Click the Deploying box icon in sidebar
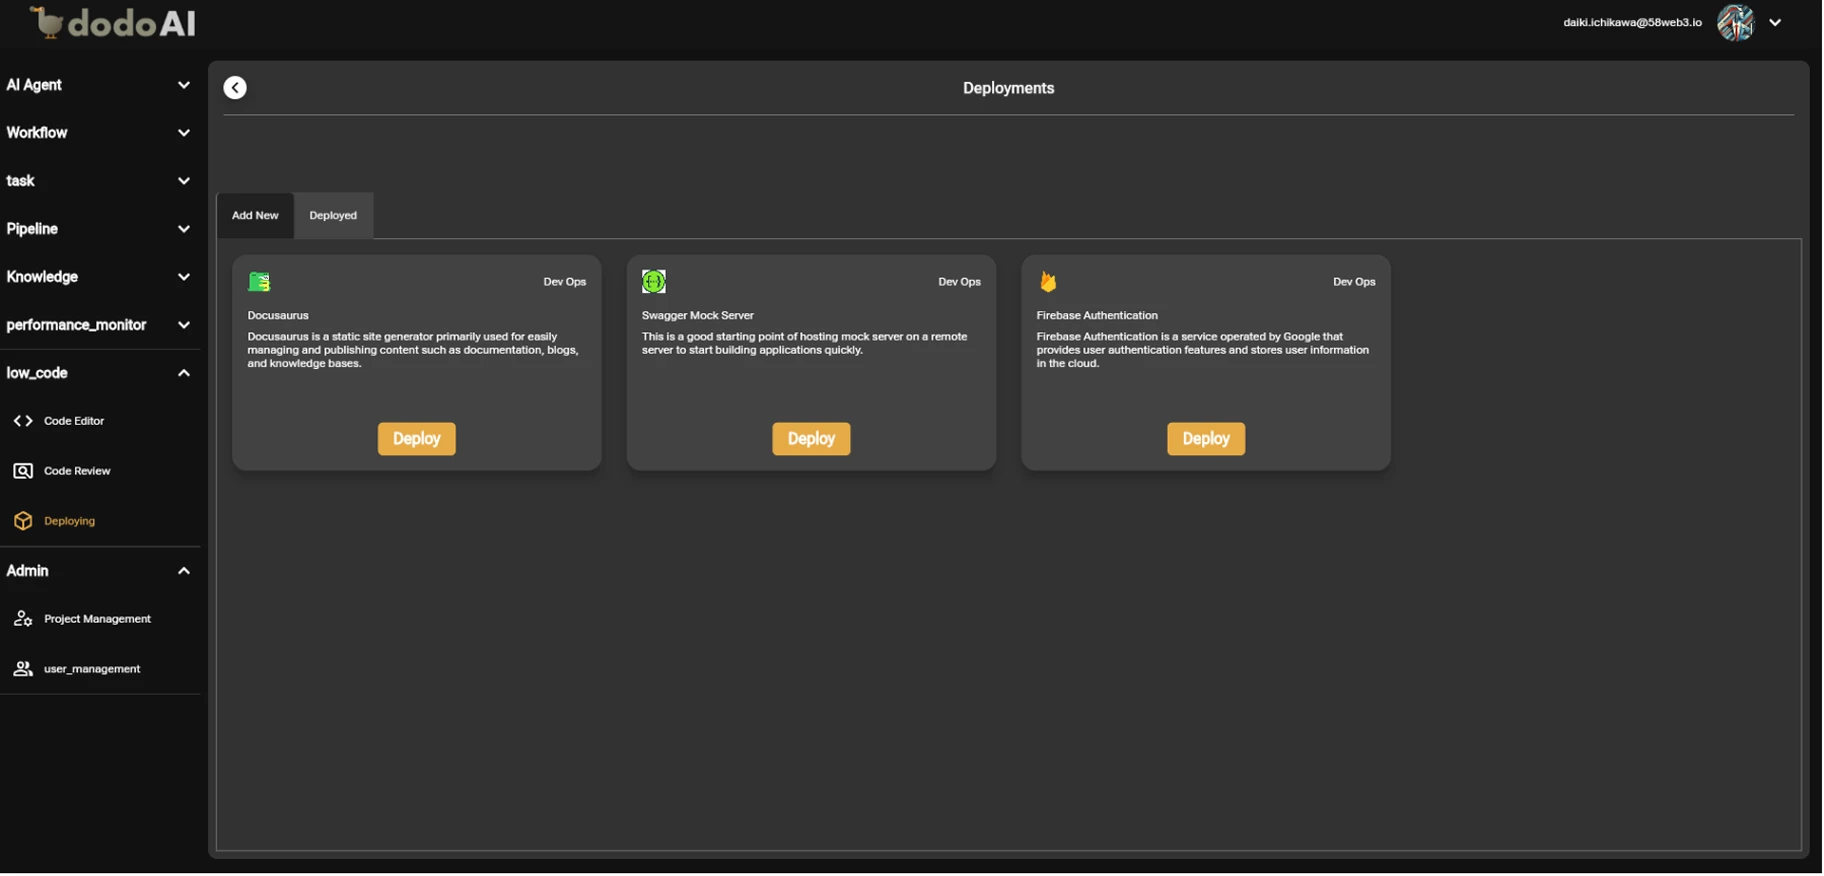 coord(23,521)
